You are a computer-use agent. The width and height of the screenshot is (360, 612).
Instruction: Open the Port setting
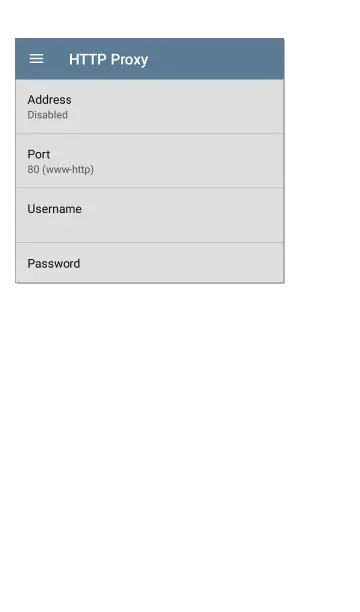[x=150, y=160]
